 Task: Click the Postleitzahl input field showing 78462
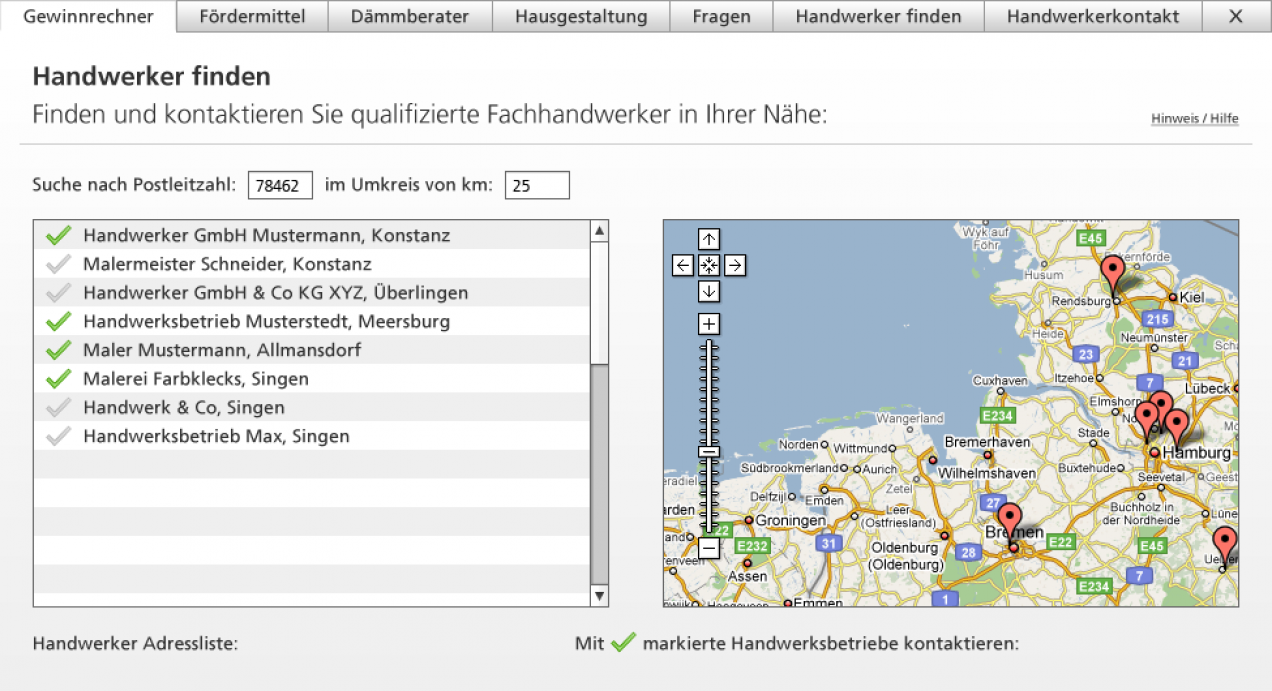pyautogui.click(x=280, y=184)
